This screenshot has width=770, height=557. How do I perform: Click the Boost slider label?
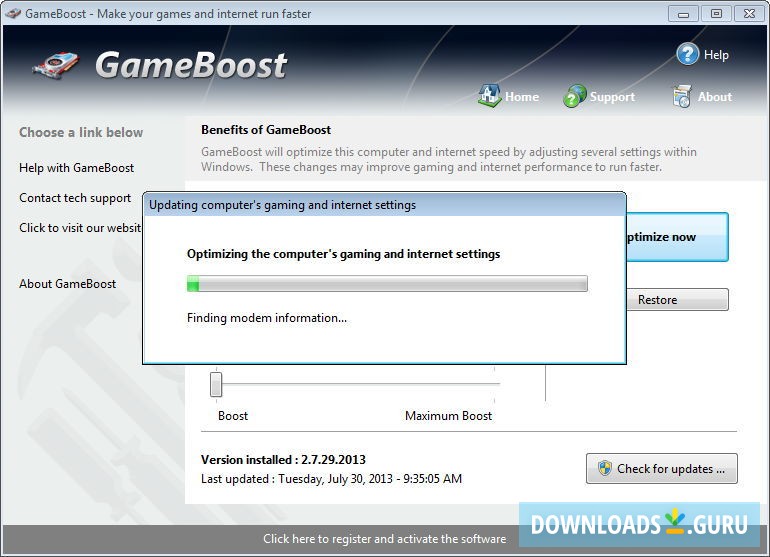click(x=233, y=416)
